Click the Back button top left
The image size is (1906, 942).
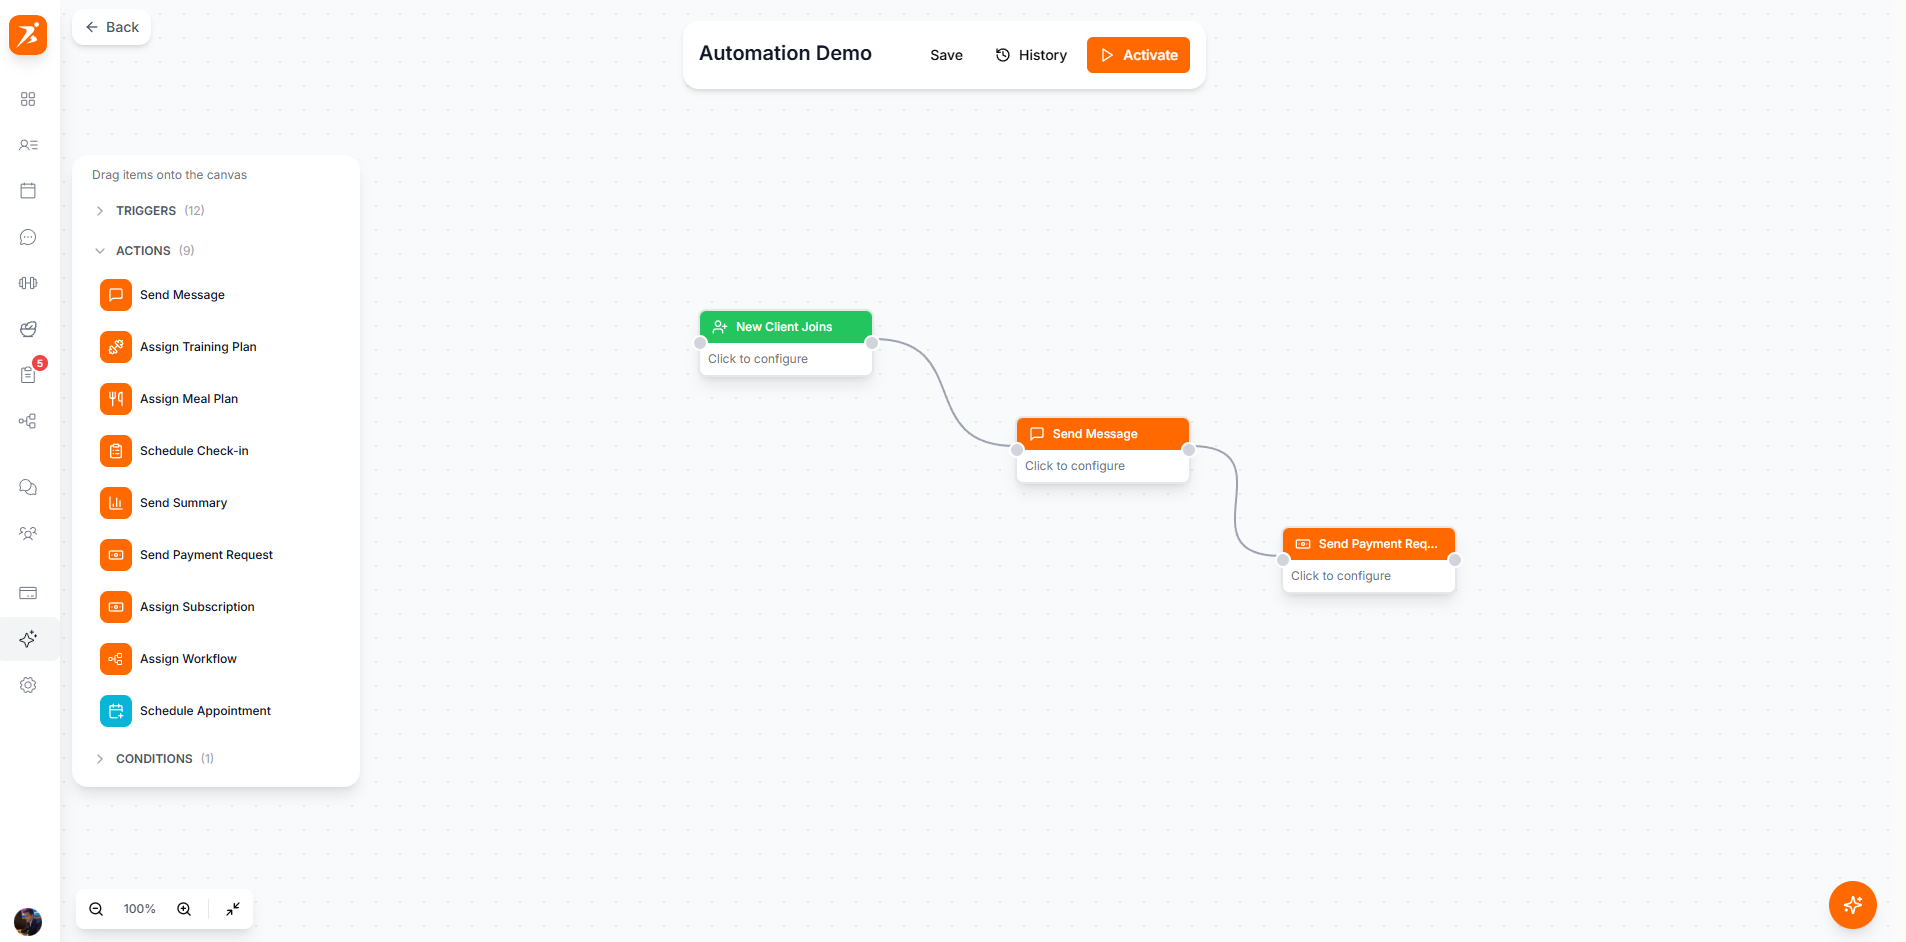pyautogui.click(x=111, y=27)
